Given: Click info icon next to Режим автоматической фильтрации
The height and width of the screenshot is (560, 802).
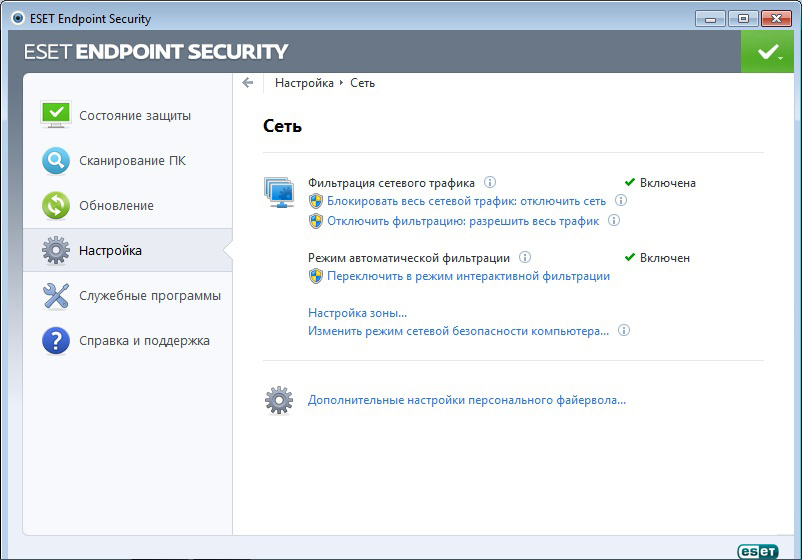Looking at the screenshot, I should coord(525,258).
